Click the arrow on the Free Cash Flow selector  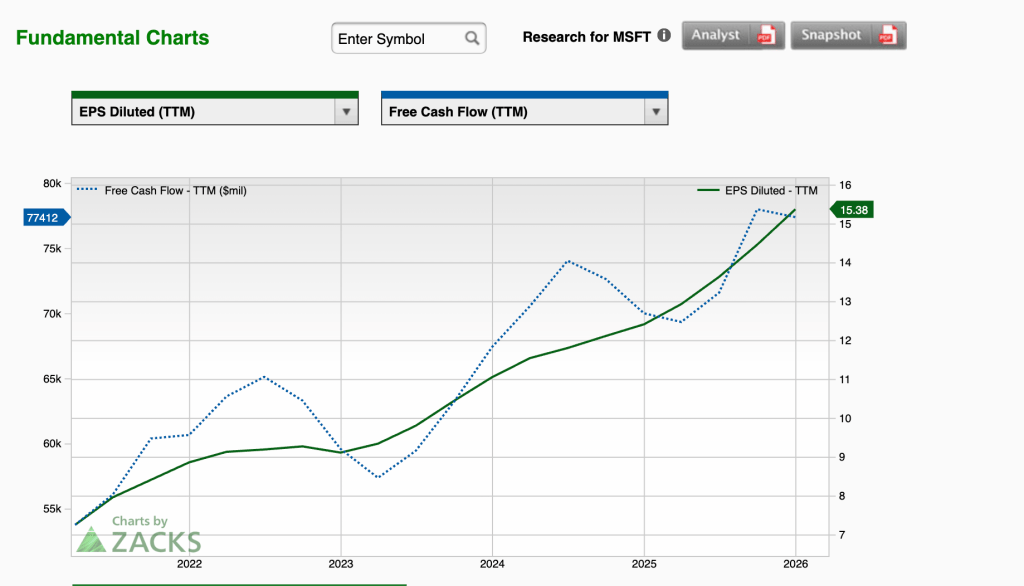pyautogui.click(x=655, y=112)
